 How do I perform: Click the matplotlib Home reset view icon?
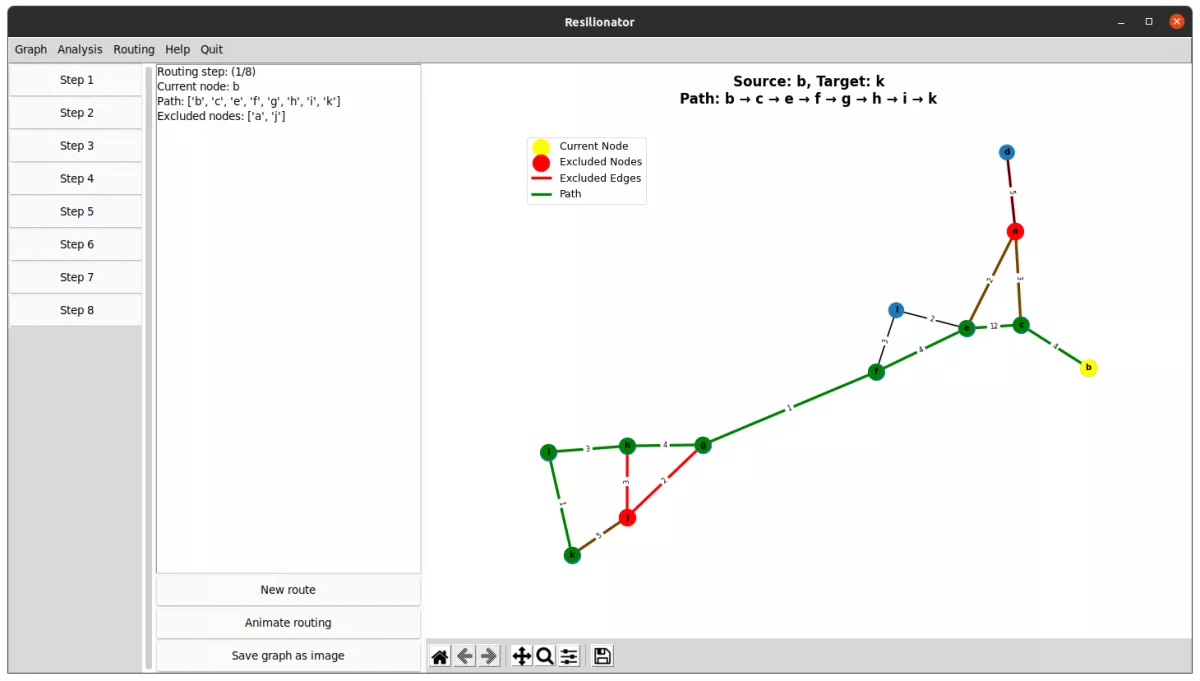pyautogui.click(x=440, y=656)
